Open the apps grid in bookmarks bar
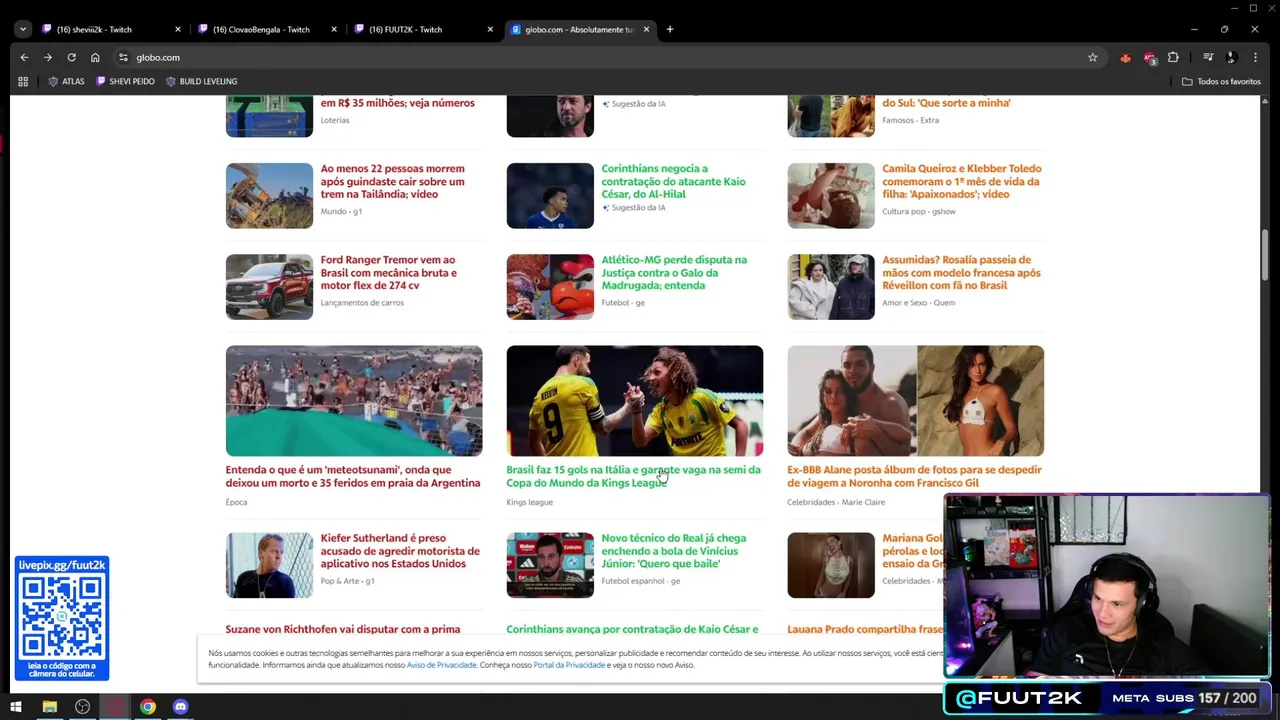This screenshot has width=1280, height=720. [x=23, y=81]
